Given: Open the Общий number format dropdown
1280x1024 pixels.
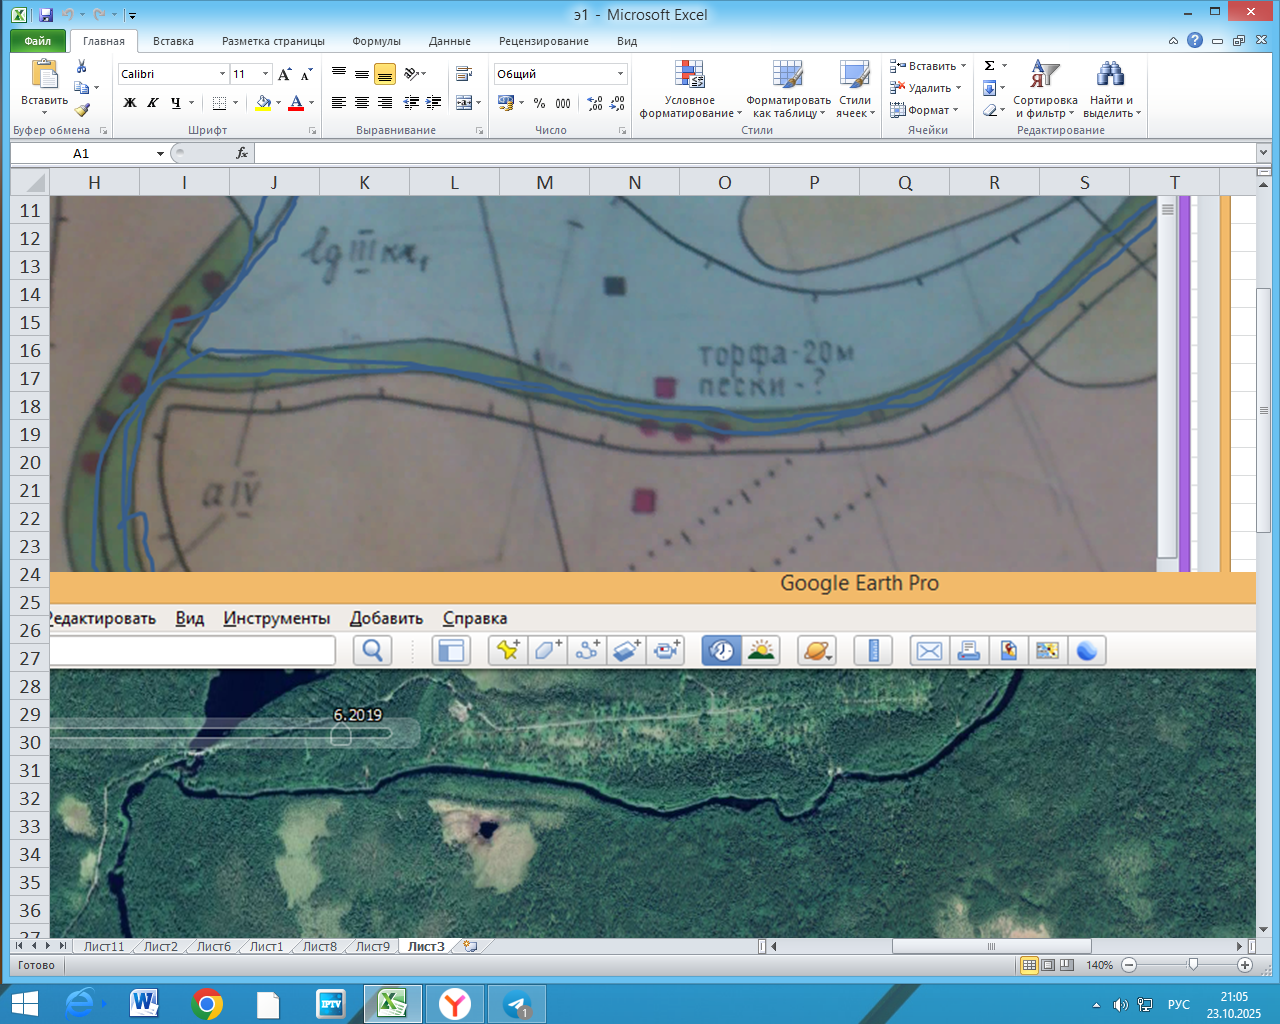Looking at the screenshot, I should pyautogui.click(x=620, y=74).
